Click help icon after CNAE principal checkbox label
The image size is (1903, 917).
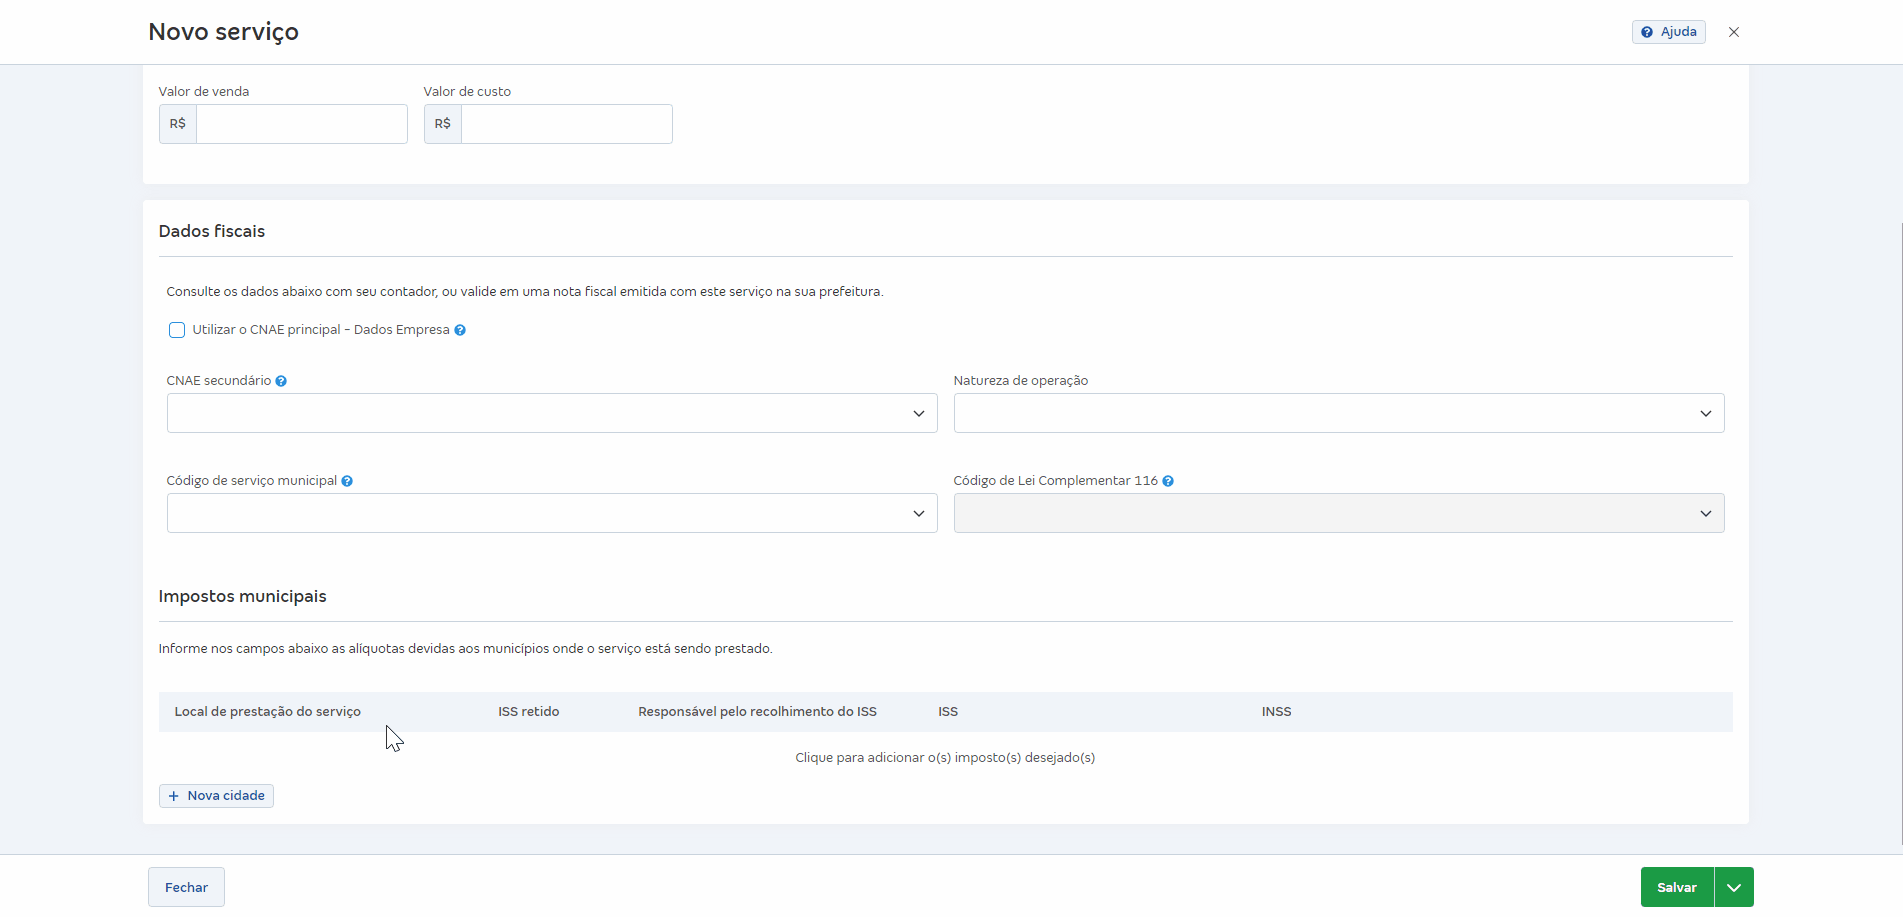point(460,330)
